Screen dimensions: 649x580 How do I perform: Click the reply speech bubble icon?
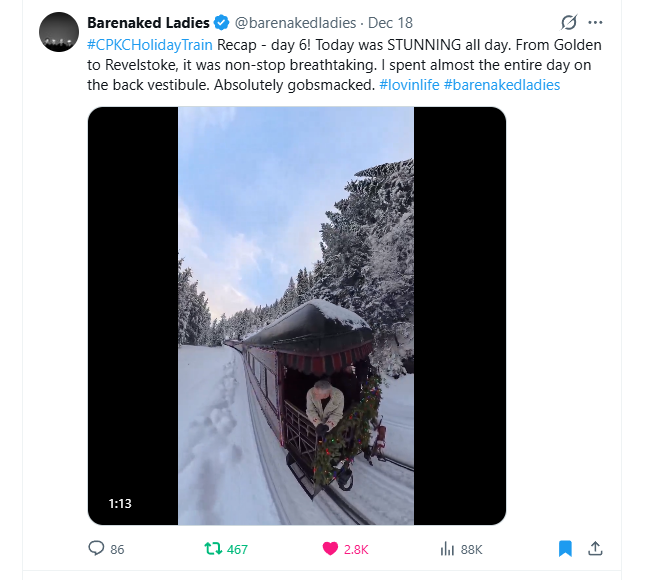click(x=97, y=548)
